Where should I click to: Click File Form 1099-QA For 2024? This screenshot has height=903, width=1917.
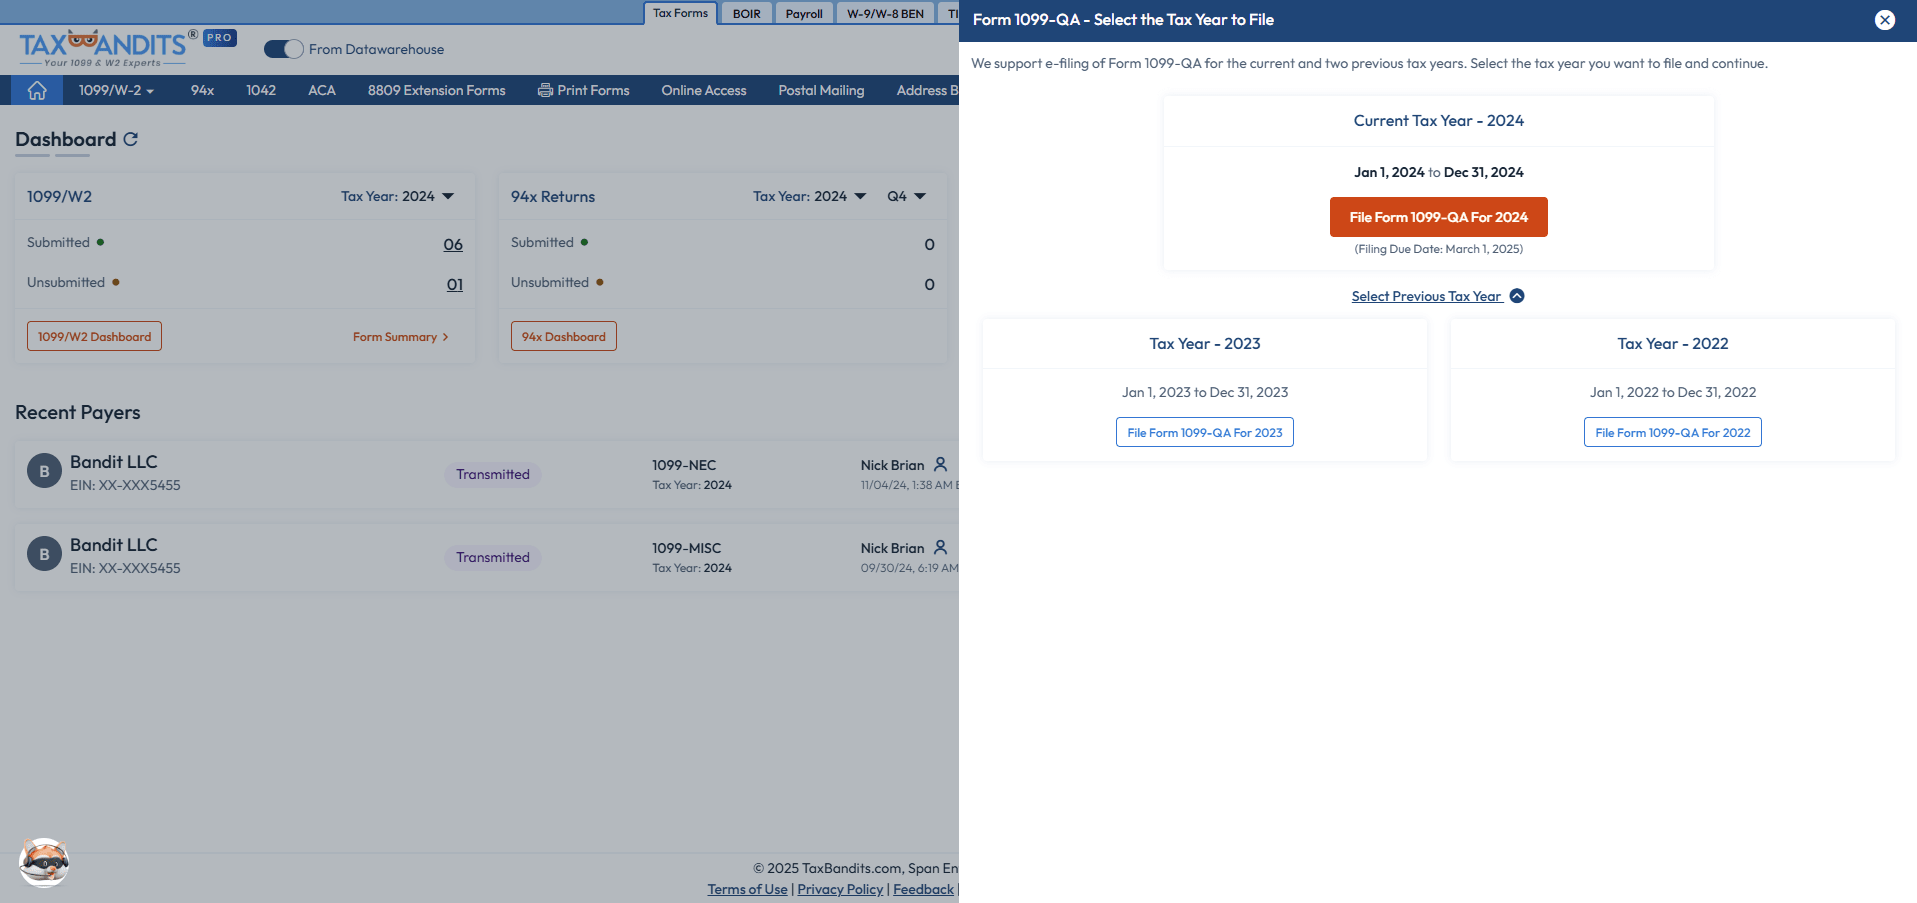[1438, 217]
